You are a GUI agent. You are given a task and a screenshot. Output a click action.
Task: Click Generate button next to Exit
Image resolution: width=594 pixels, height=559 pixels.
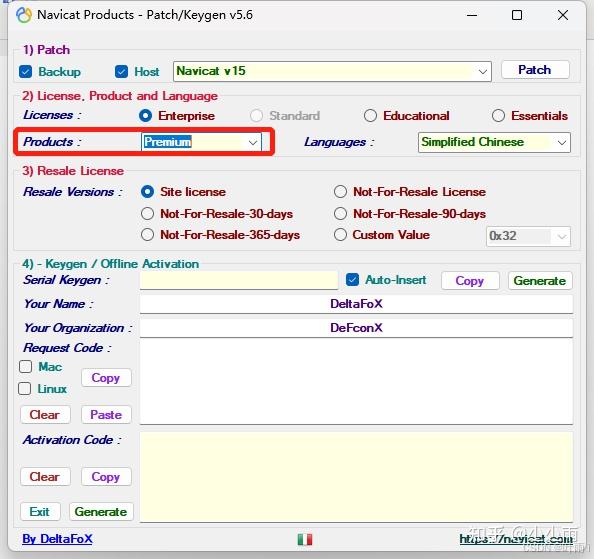coord(101,512)
